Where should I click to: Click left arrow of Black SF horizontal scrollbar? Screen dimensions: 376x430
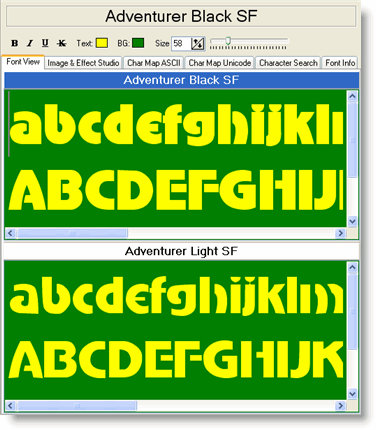(10, 233)
